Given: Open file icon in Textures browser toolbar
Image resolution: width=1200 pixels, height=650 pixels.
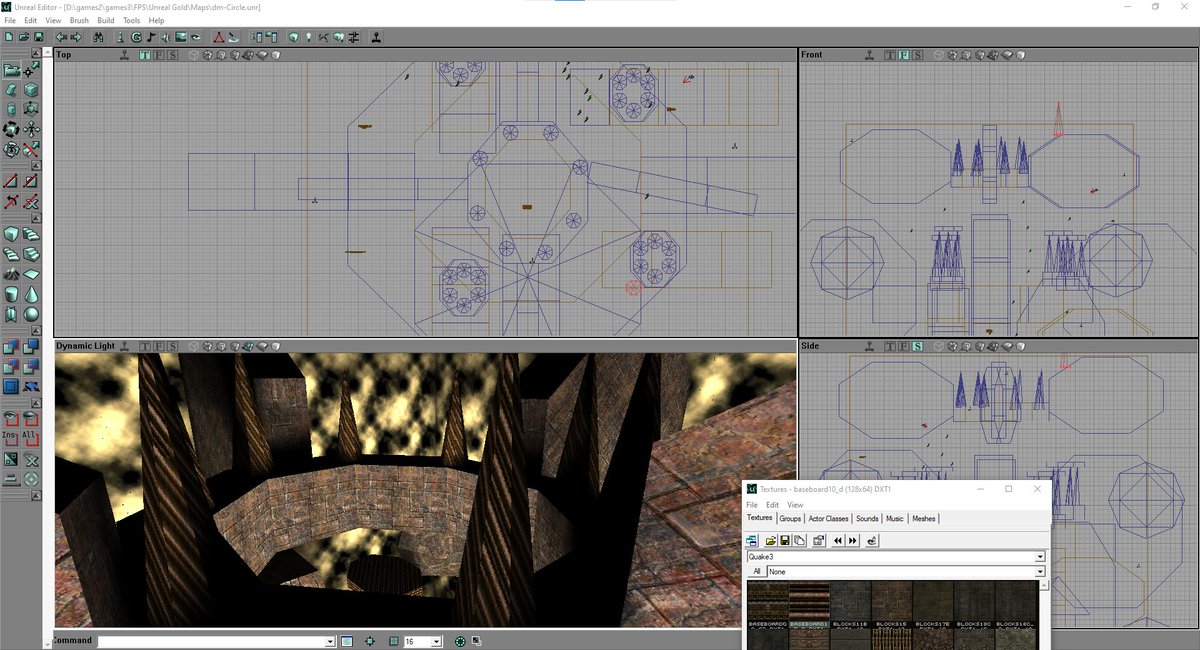Looking at the screenshot, I should point(770,541).
